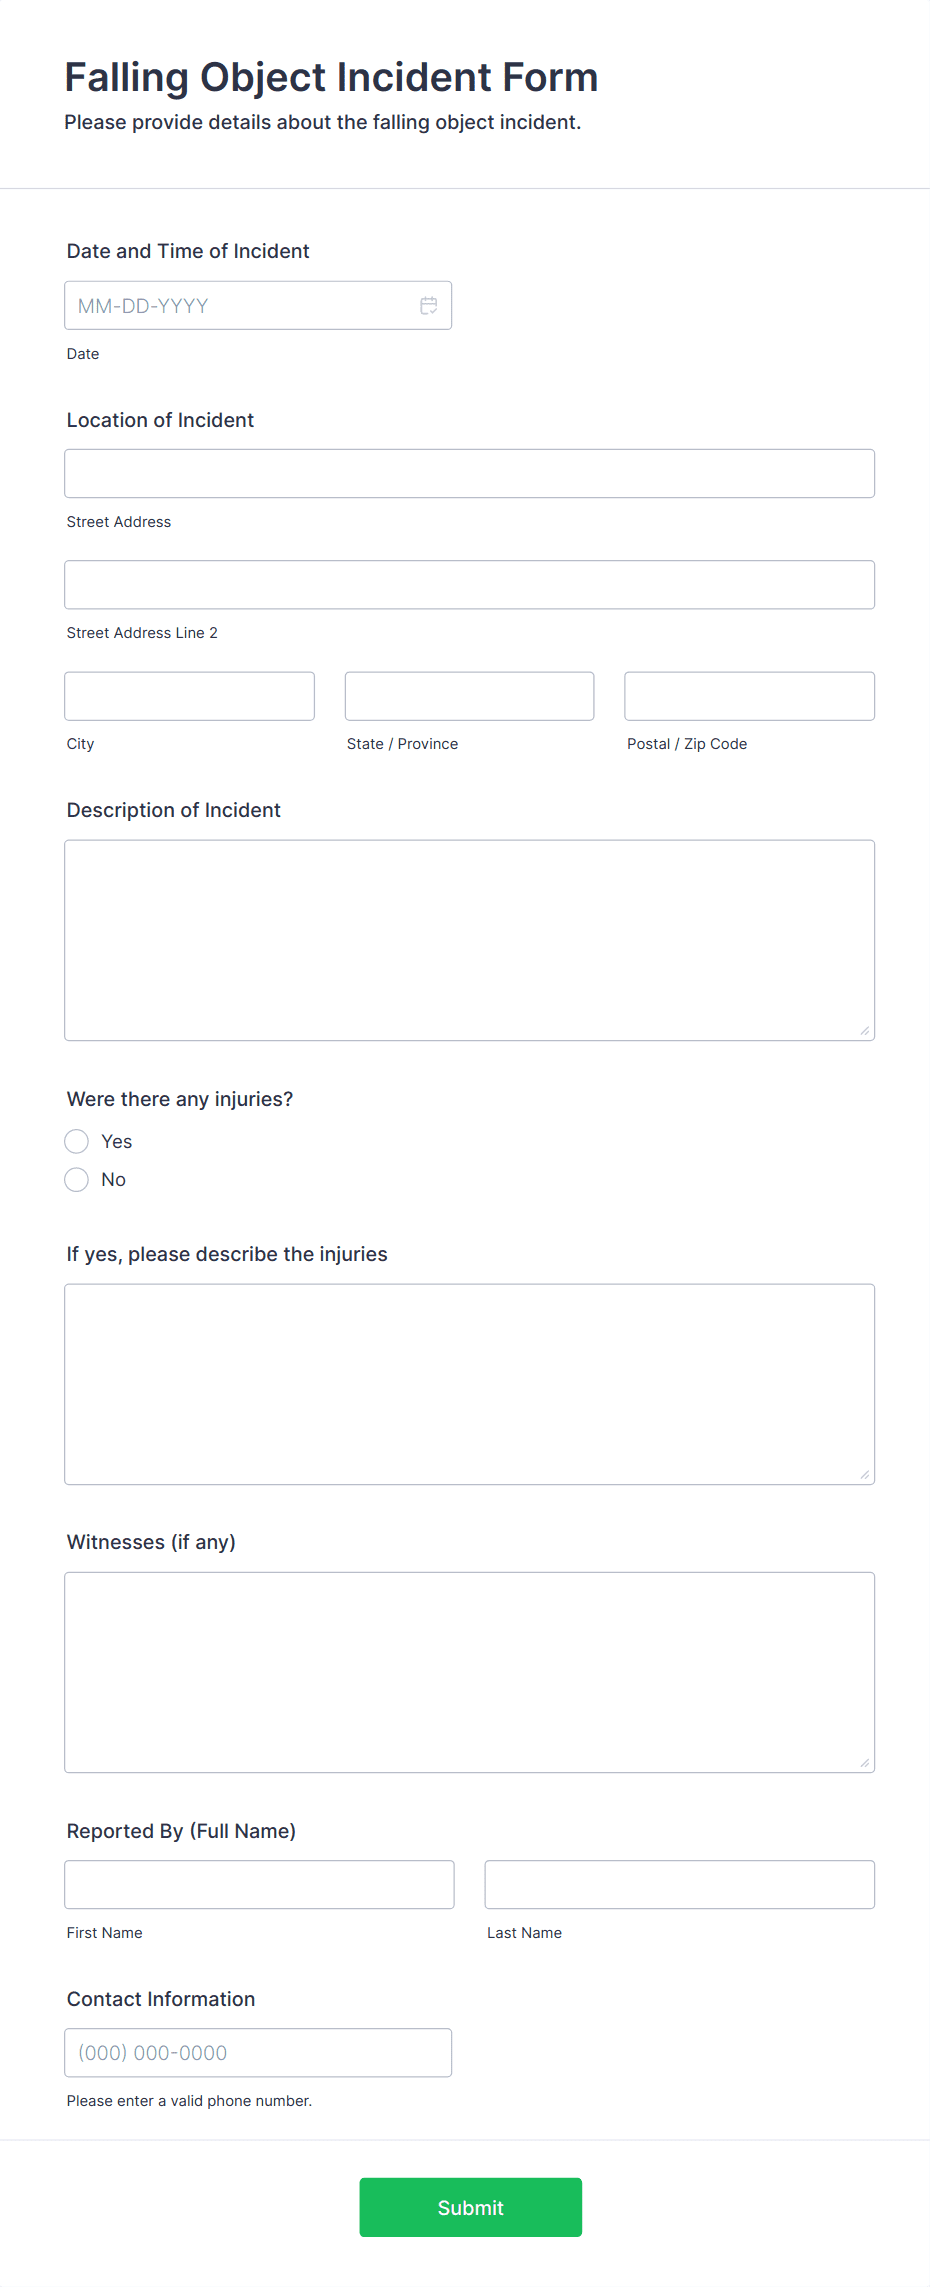Click the Description textarea resize grip
The image size is (930, 2287).
pyautogui.click(x=864, y=1030)
